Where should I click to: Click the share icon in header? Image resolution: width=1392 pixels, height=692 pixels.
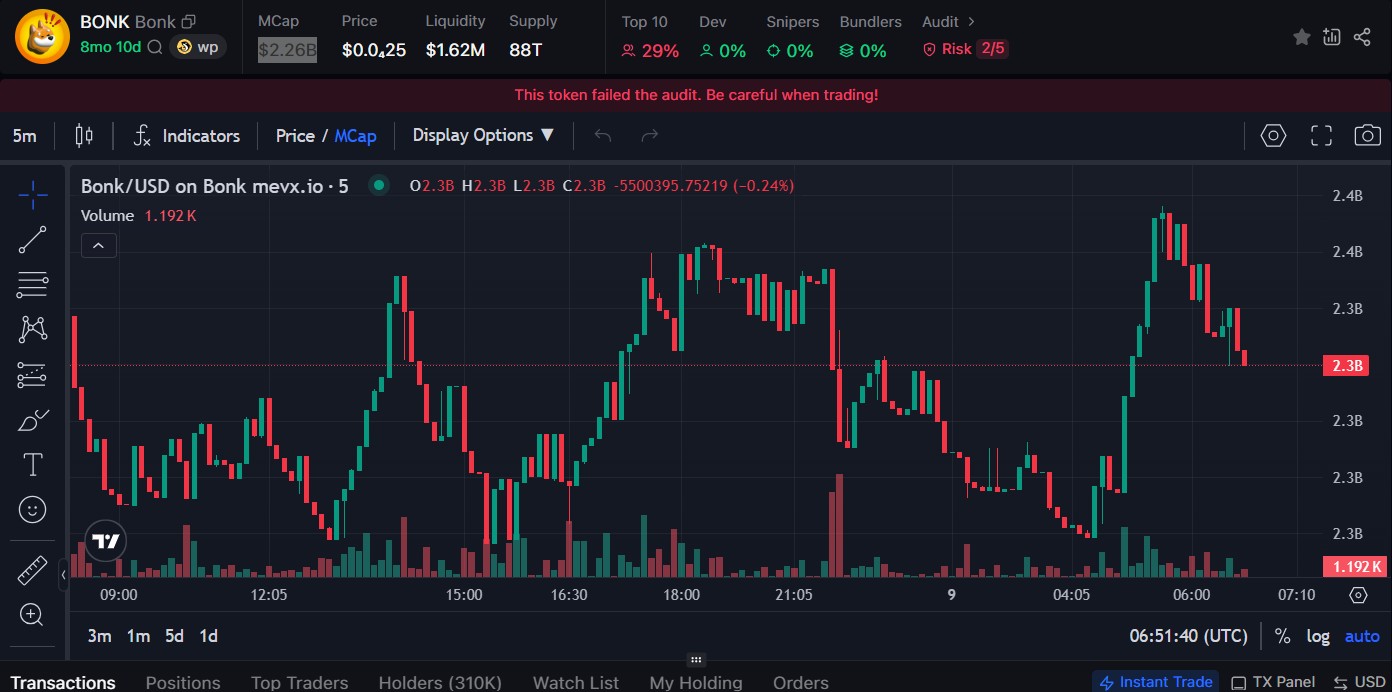(x=1361, y=37)
